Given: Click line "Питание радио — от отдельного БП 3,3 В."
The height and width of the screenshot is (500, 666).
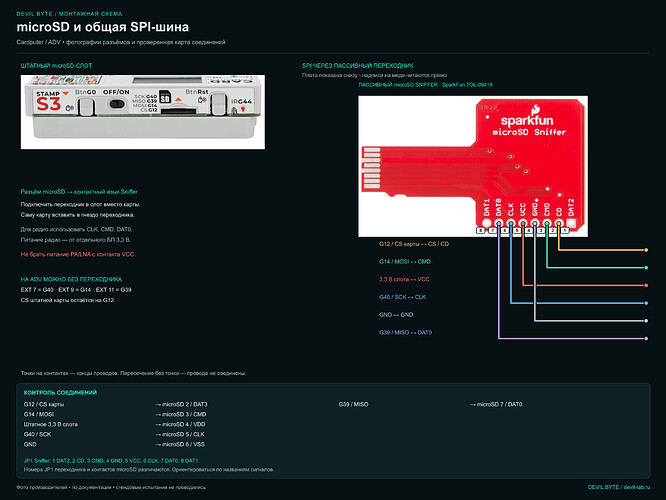Looking at the screenshot, I should point(76,240).
